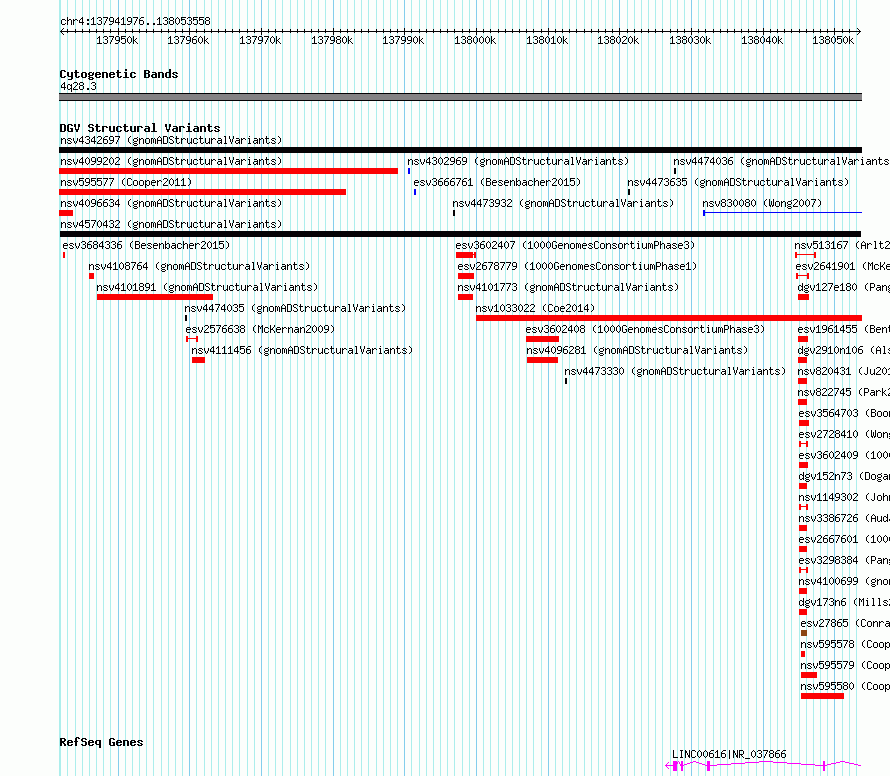Open dgv152n73 variant label
The image size is (890, 776).
(x=844, y=476)
